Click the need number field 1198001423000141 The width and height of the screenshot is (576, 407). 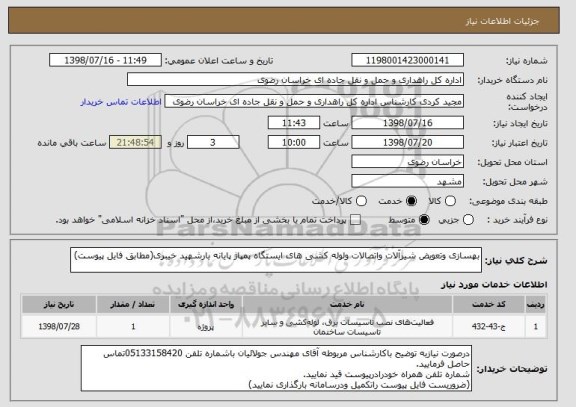point(407,60)
